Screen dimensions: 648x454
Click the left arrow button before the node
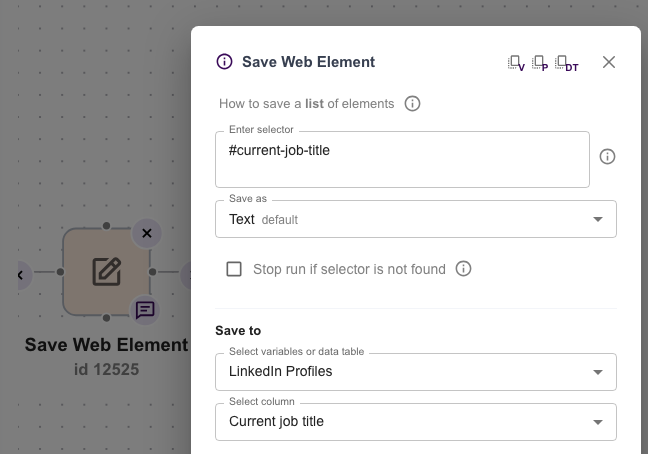(20, 274)
